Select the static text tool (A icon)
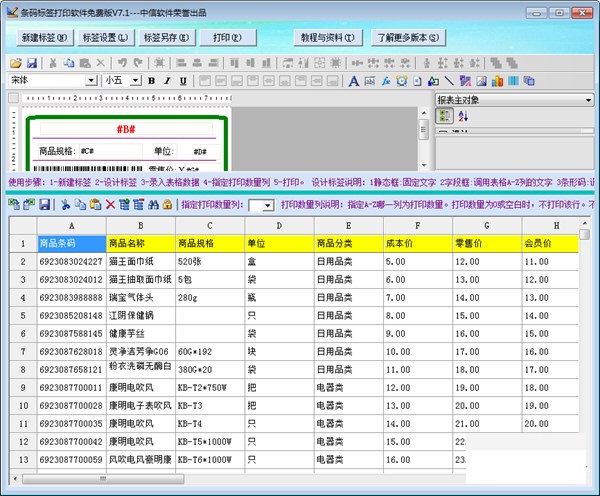The width and height of the screenshot is (600, 496). pos(354,81)
